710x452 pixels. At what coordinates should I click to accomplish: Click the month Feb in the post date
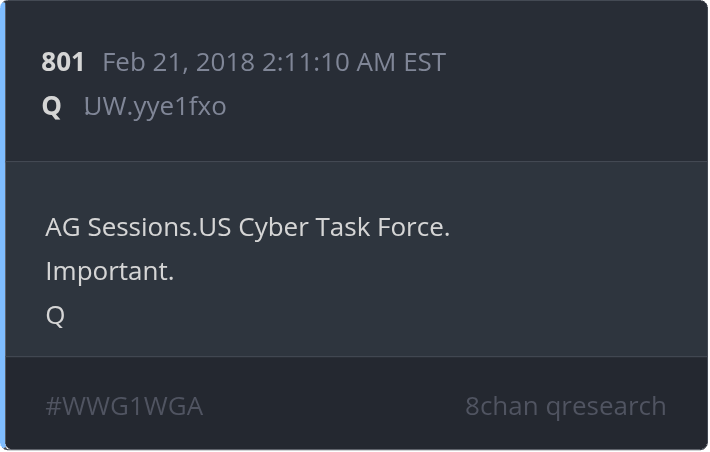122,62
